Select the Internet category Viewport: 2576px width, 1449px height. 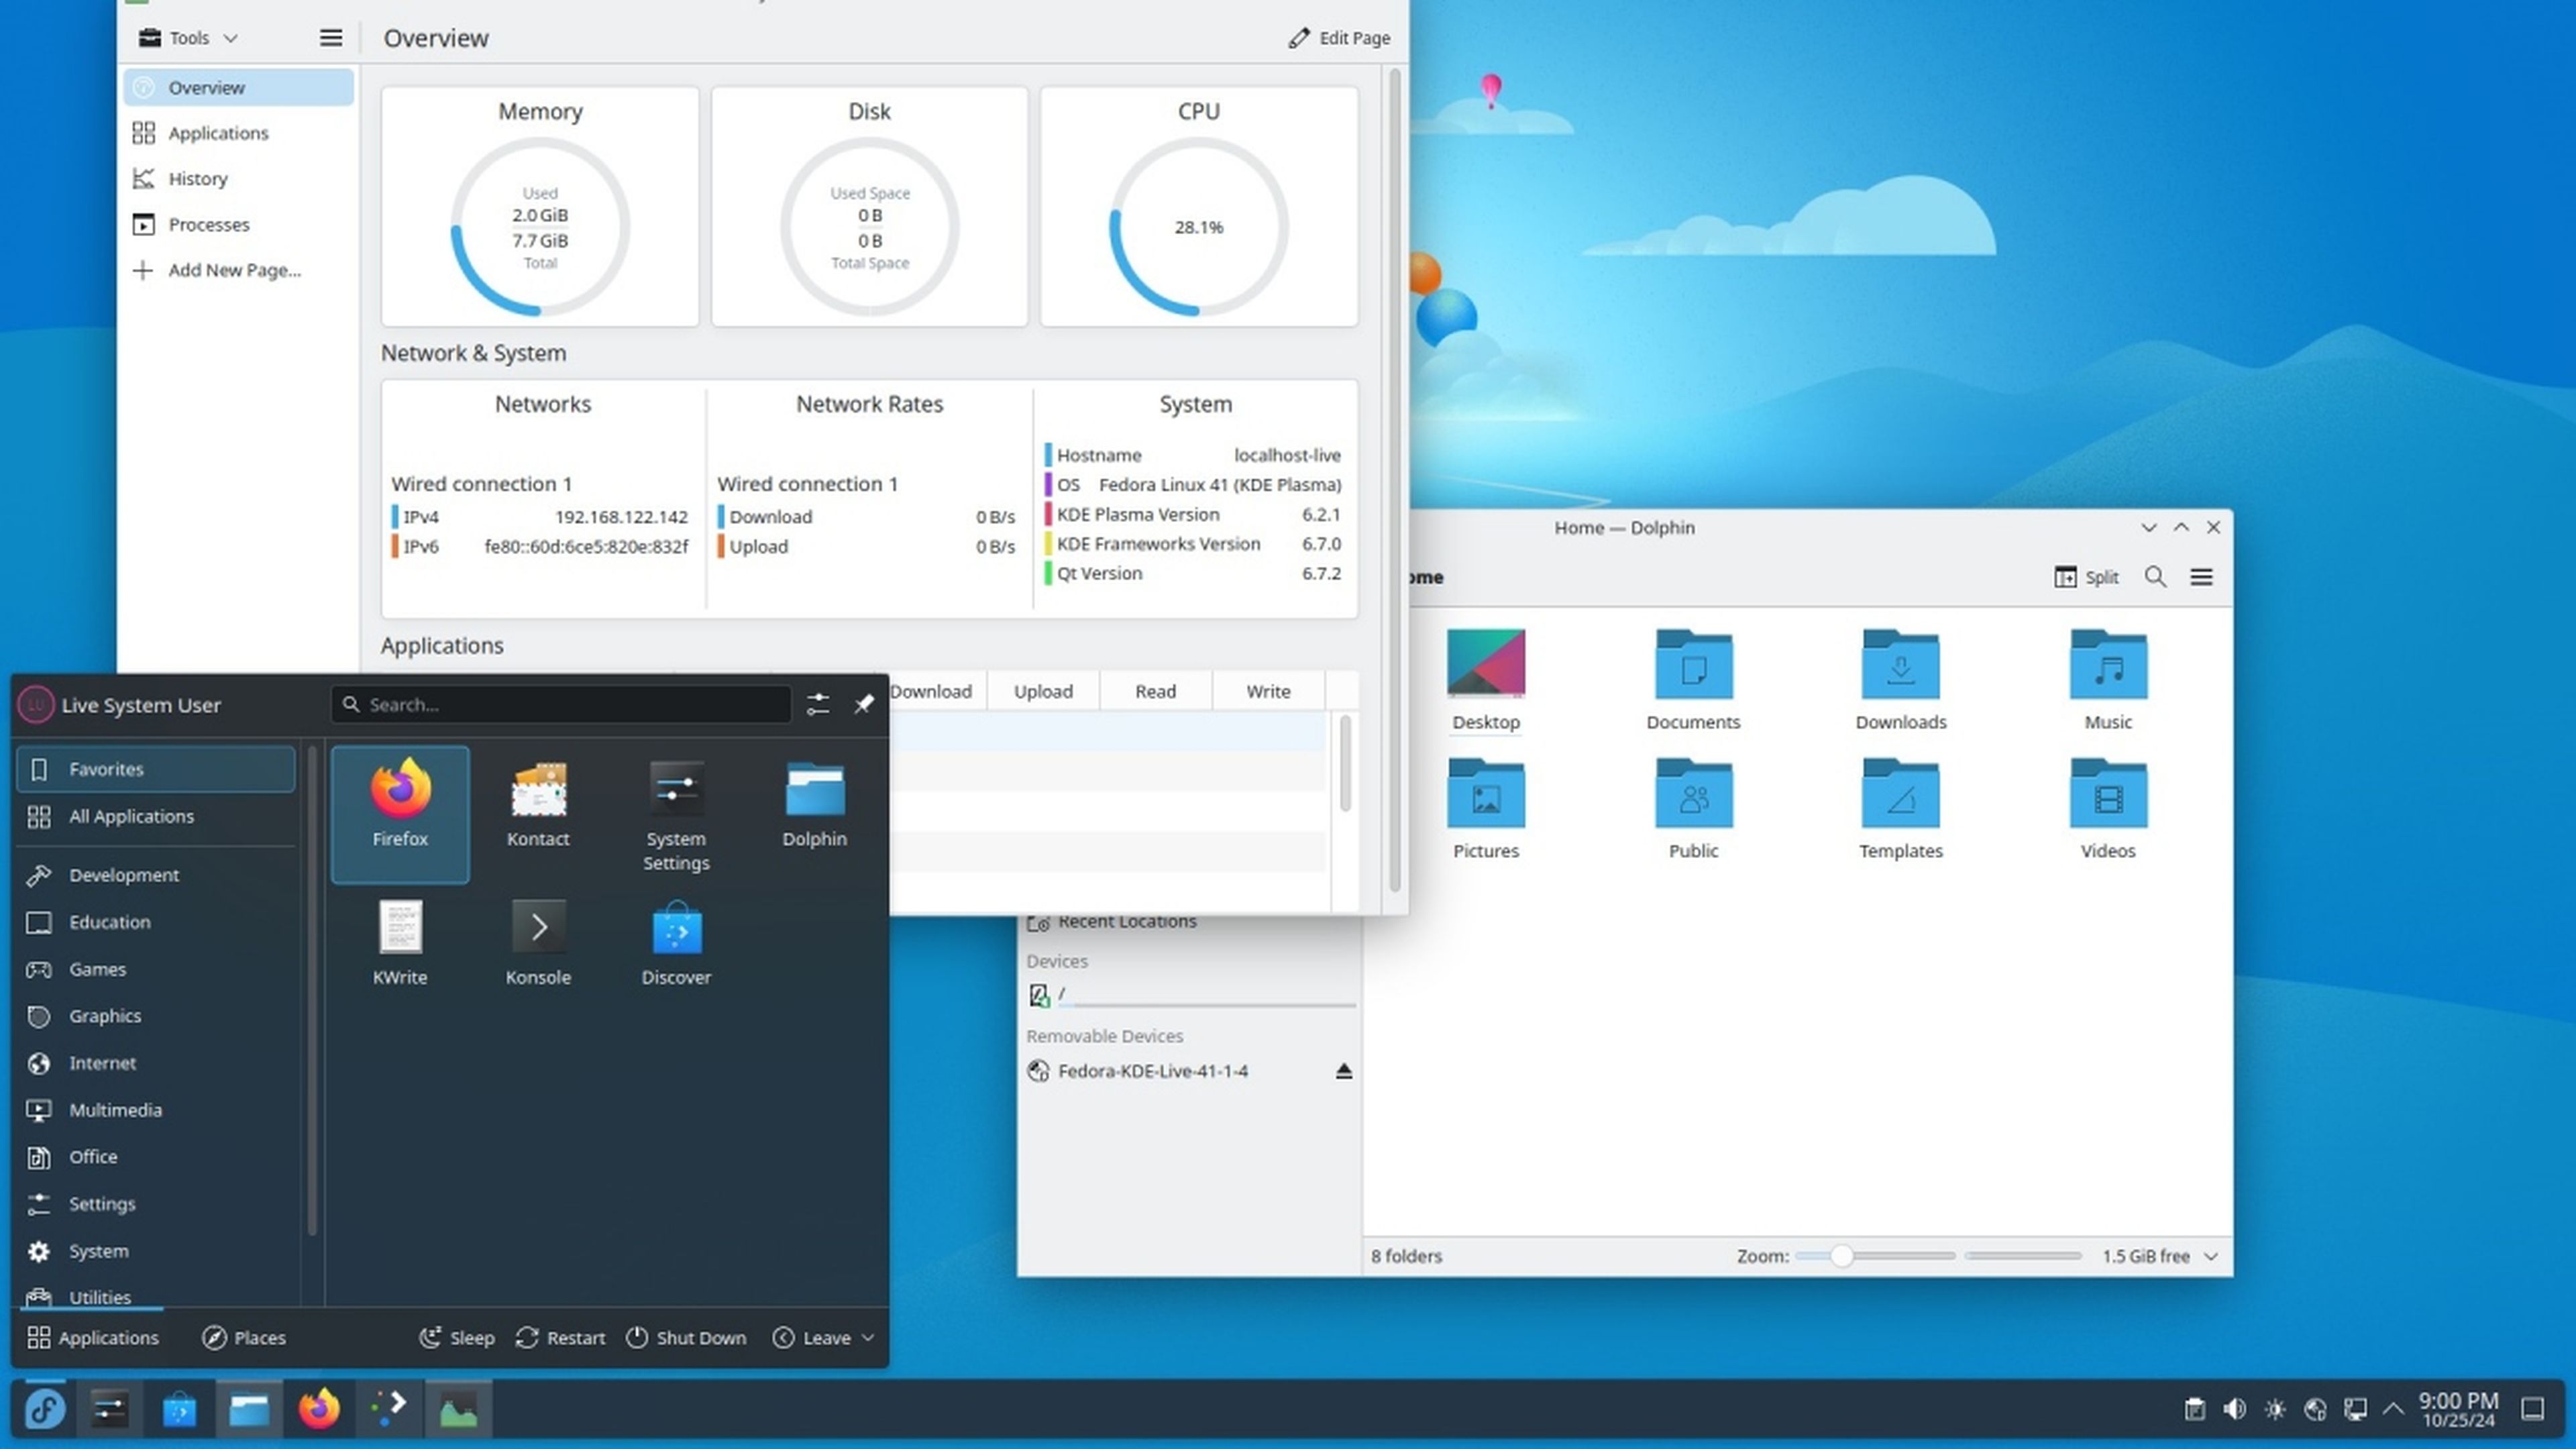pyautogui.click(x=156, y=1063)
